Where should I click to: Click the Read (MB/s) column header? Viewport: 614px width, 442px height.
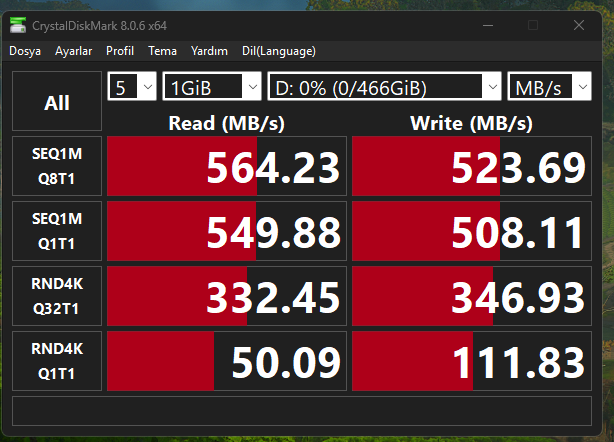[x=227, y=123]
